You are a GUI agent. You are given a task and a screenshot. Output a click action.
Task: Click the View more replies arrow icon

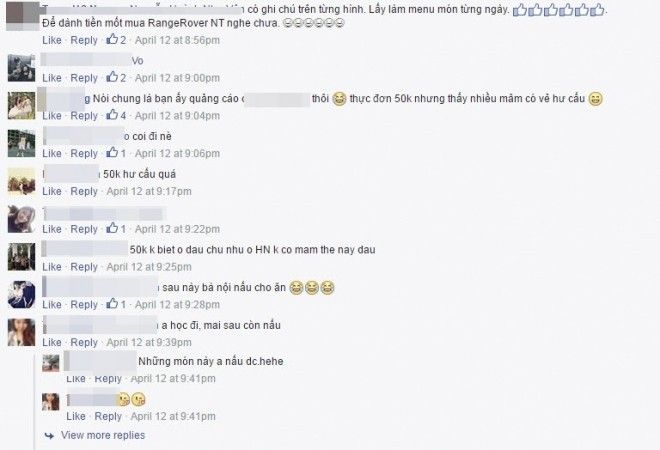click(49, 436)
